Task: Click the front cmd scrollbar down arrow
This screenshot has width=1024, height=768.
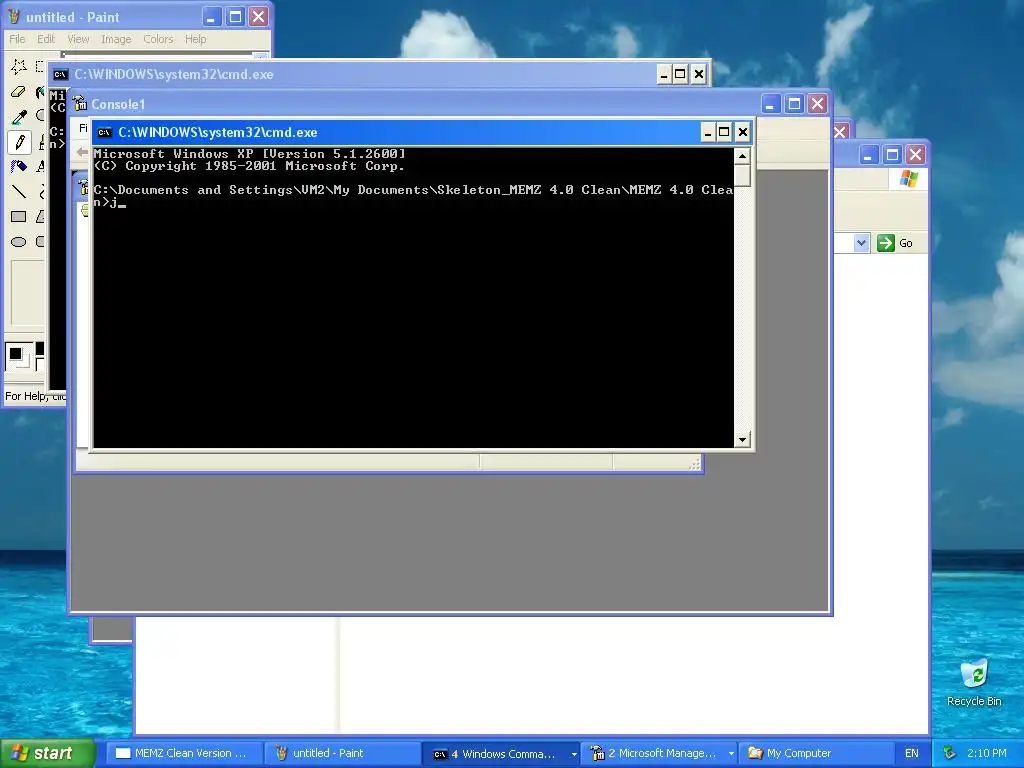Action: point(742,440)
